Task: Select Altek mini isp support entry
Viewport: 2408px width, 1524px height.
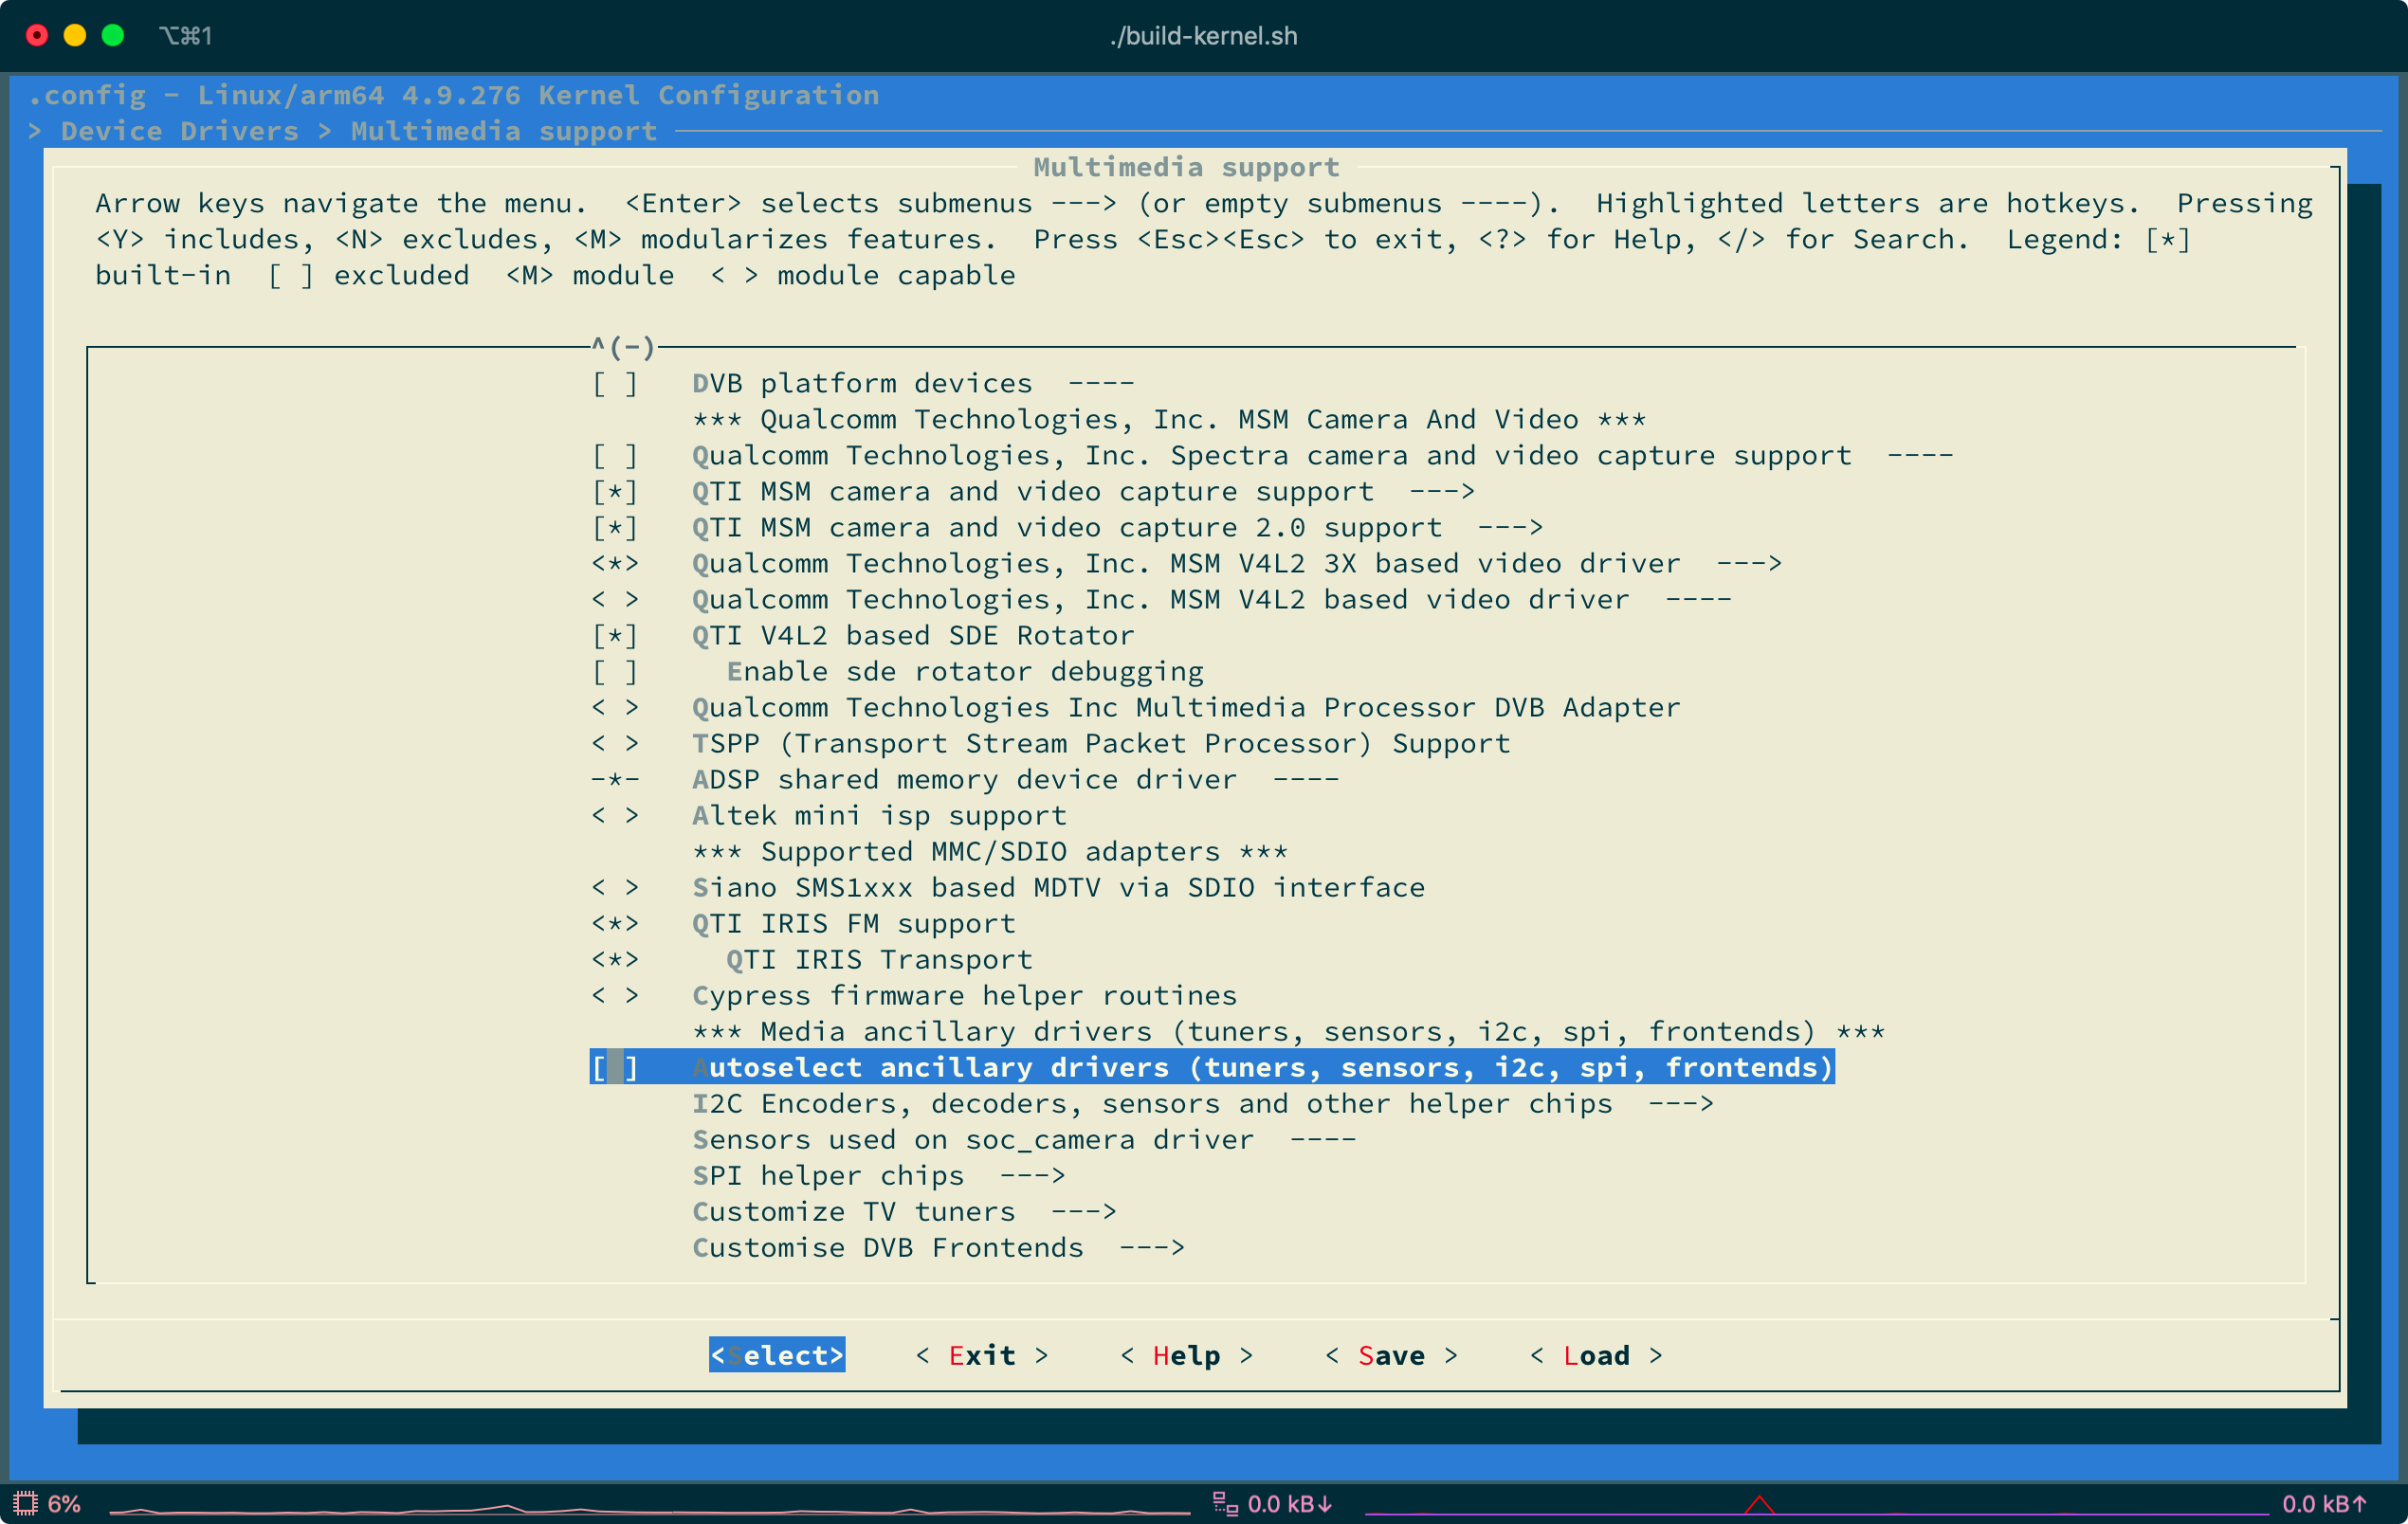Action: (x=878, y=815)
